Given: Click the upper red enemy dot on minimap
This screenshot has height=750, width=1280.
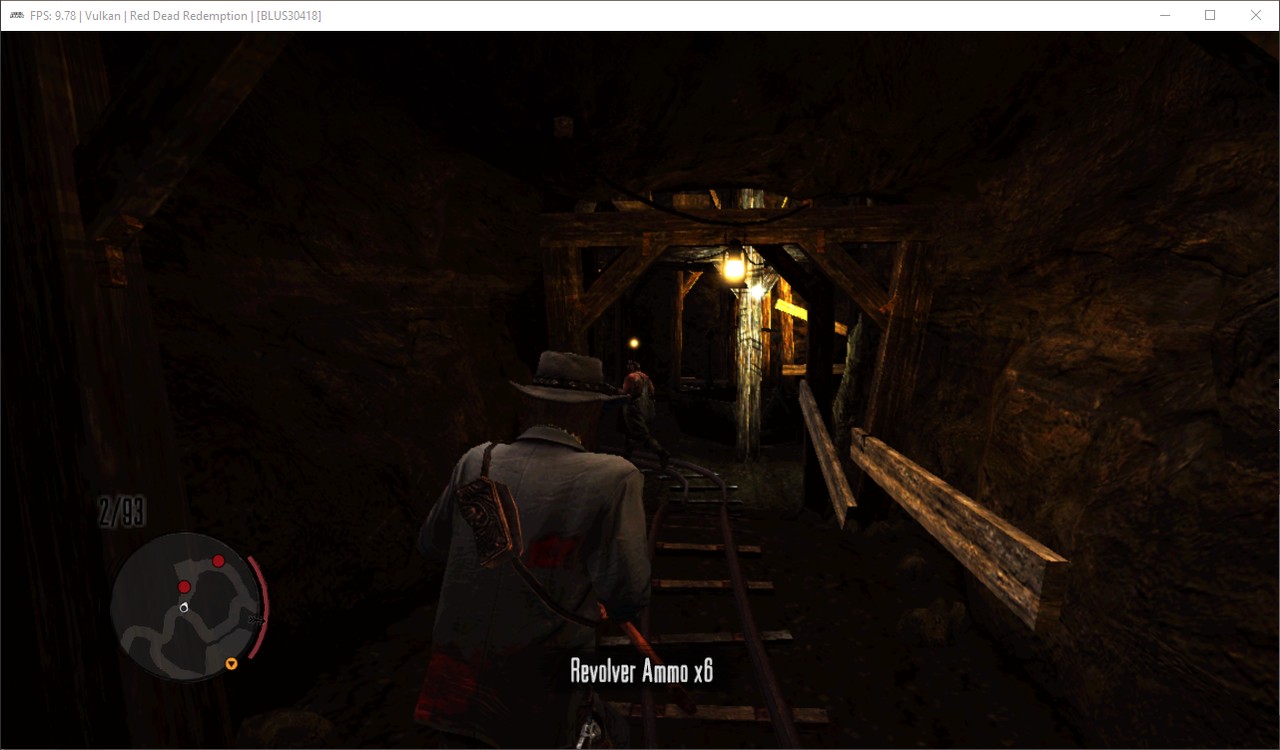Looking at the screenshot, I should 218,561.
